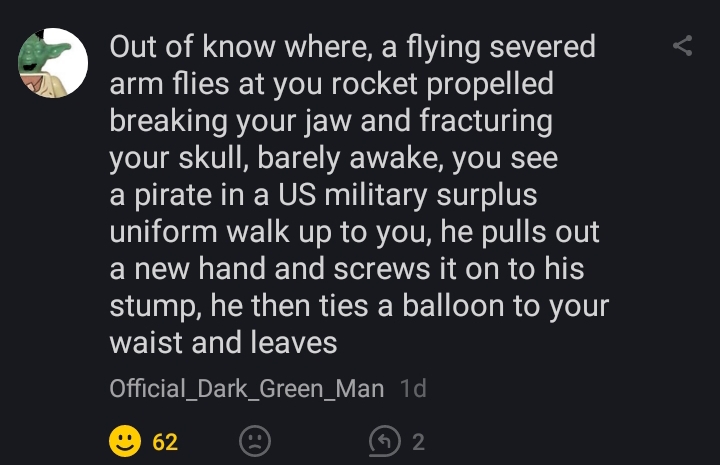The width and height of the screenshot is (720, 465).
Task: Downvote with the sad face icon
Action: 255,441
